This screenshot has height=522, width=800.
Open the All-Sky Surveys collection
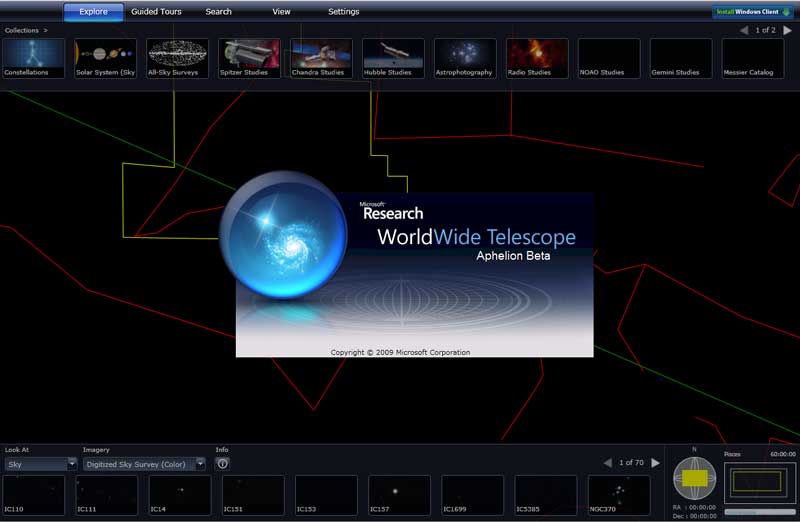click(x=178, y=58)
